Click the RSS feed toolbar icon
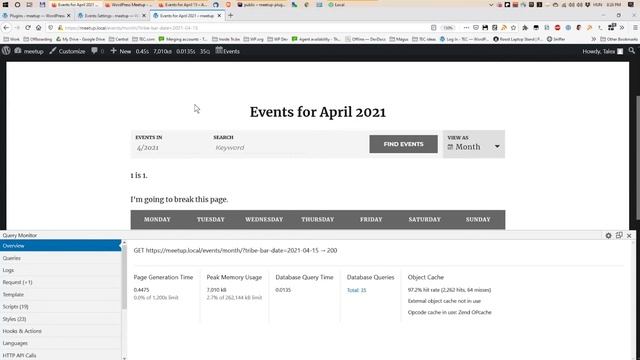This screenshot has width=640, height=360. coord(504,28)
